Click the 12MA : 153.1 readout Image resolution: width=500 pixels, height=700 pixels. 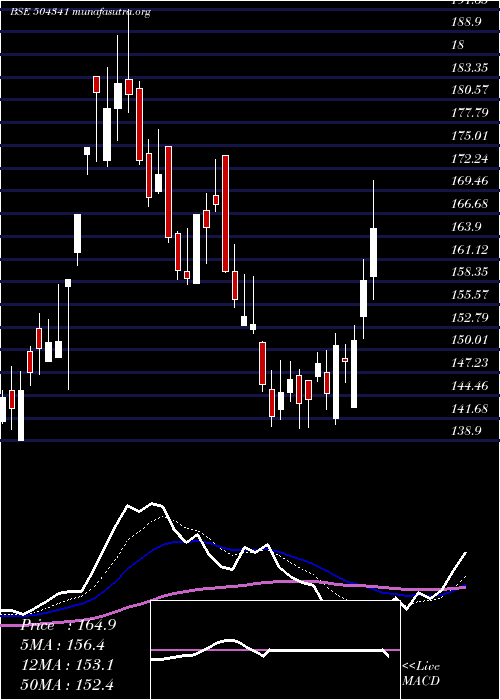pos(68,665)
